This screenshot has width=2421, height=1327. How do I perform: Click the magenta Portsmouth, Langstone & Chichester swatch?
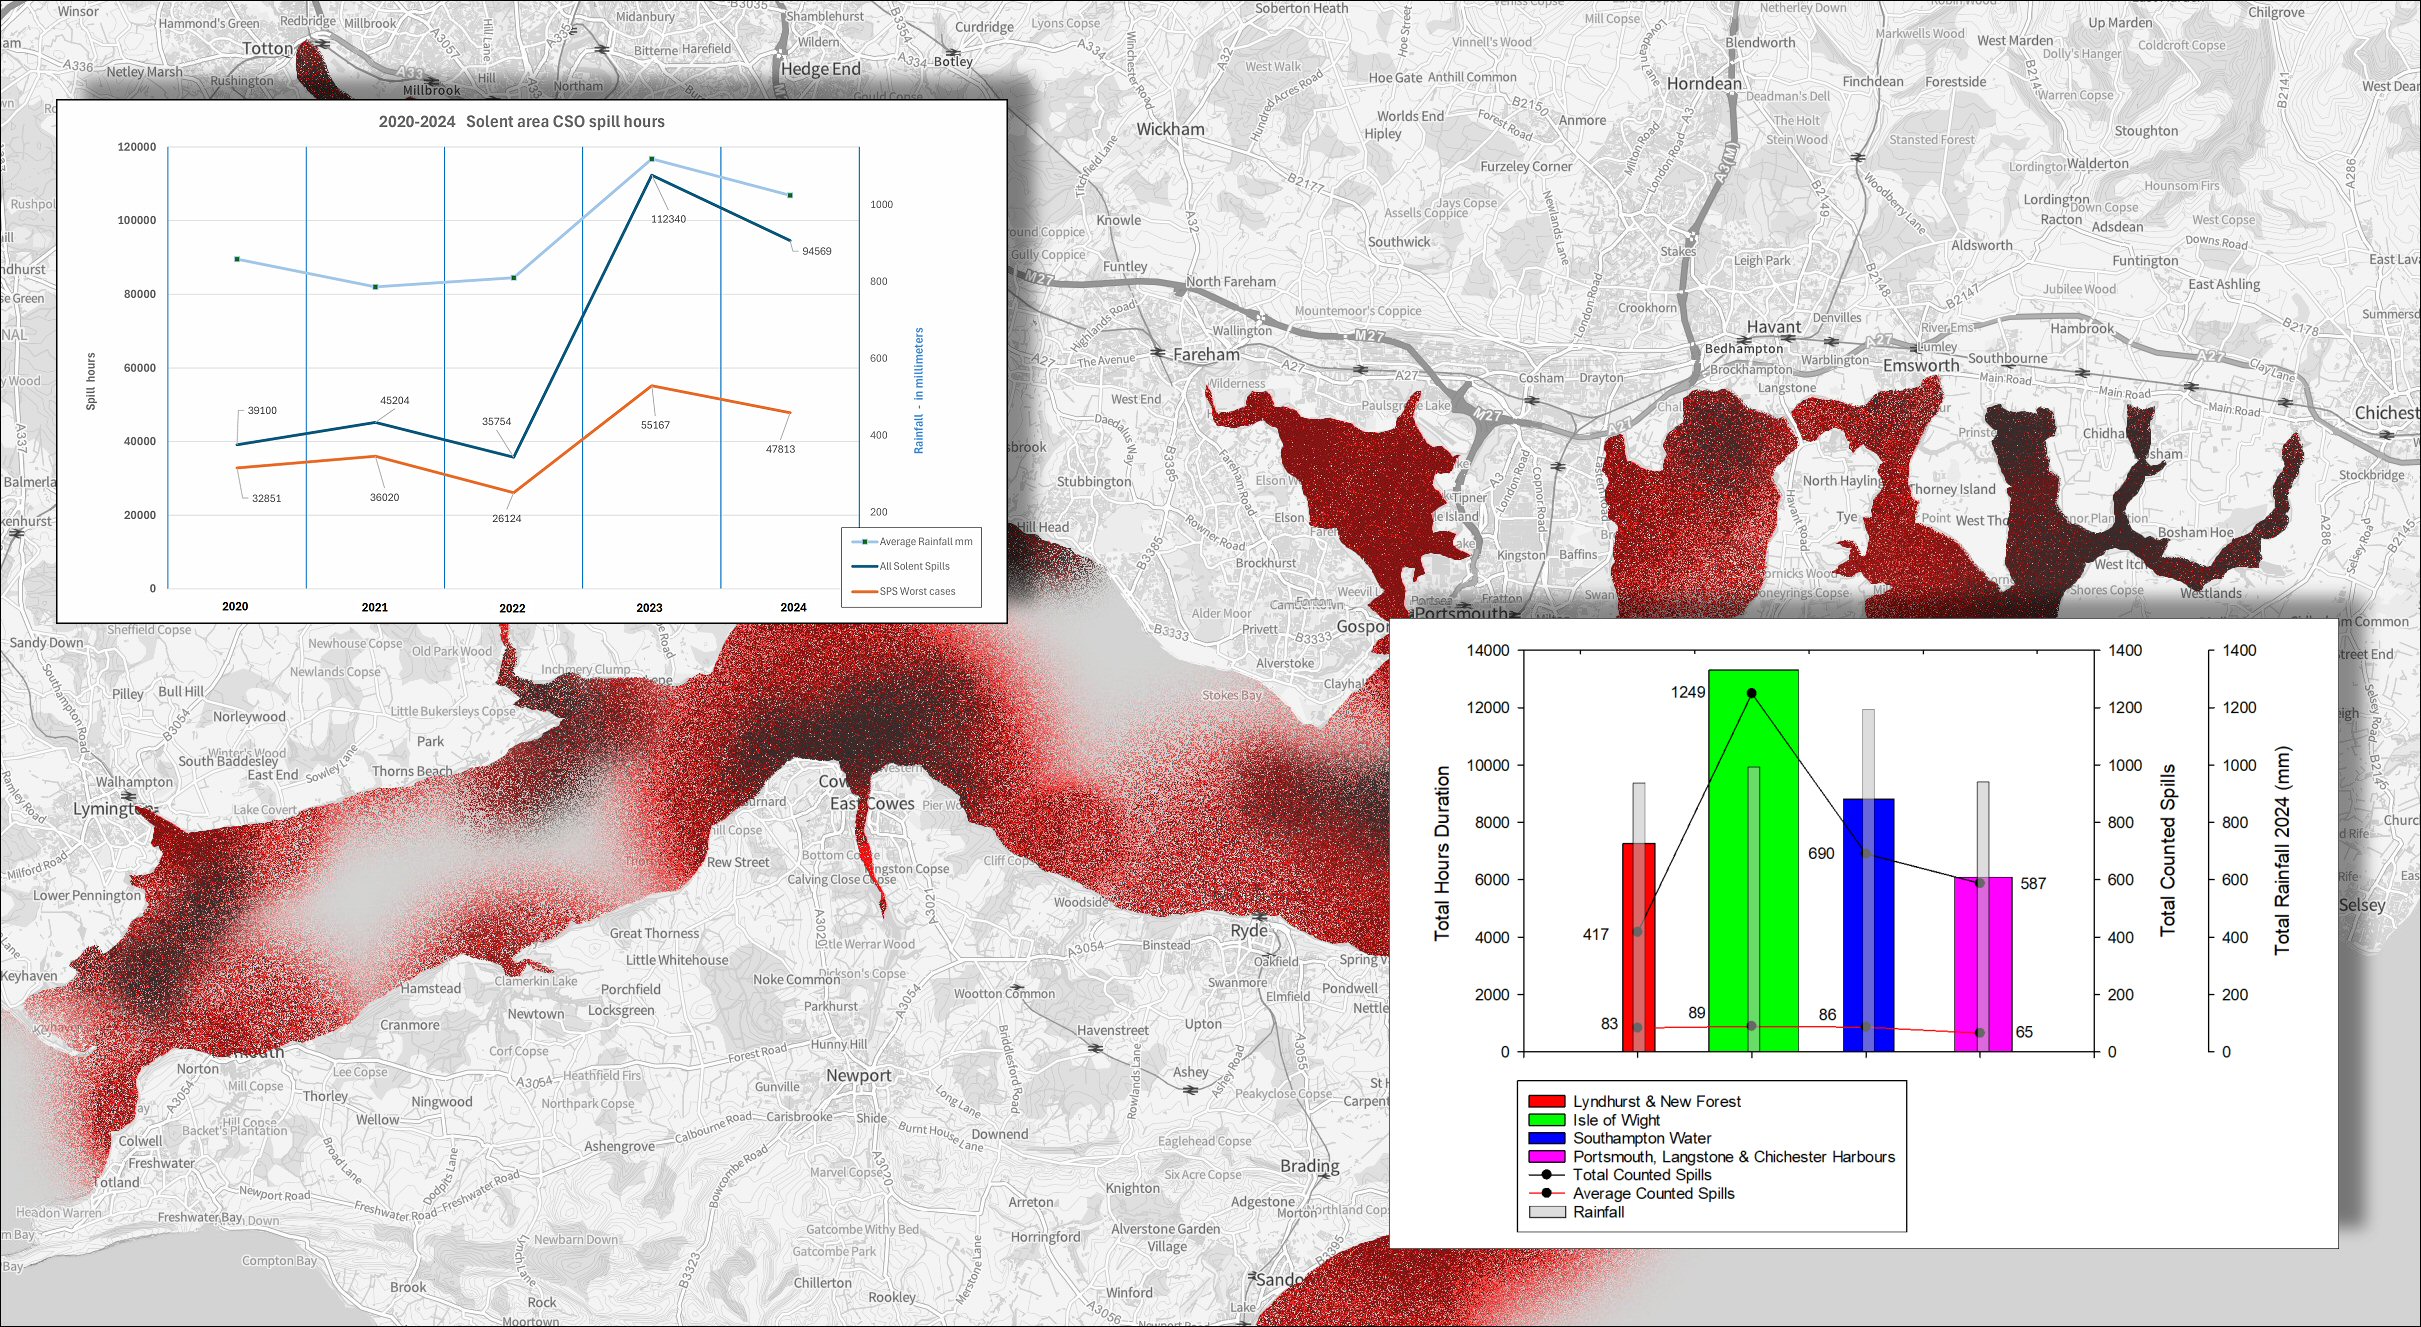[1546, 1157]
